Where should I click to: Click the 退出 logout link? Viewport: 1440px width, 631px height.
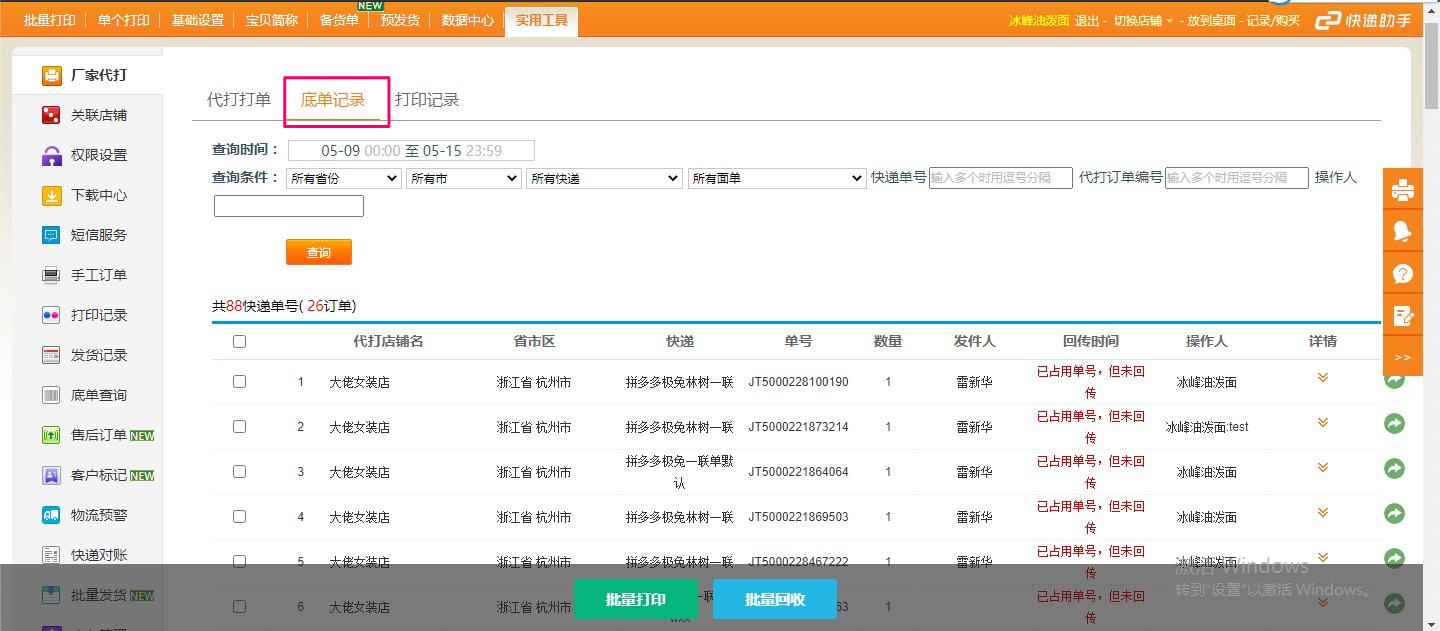tap(1086, 20)
